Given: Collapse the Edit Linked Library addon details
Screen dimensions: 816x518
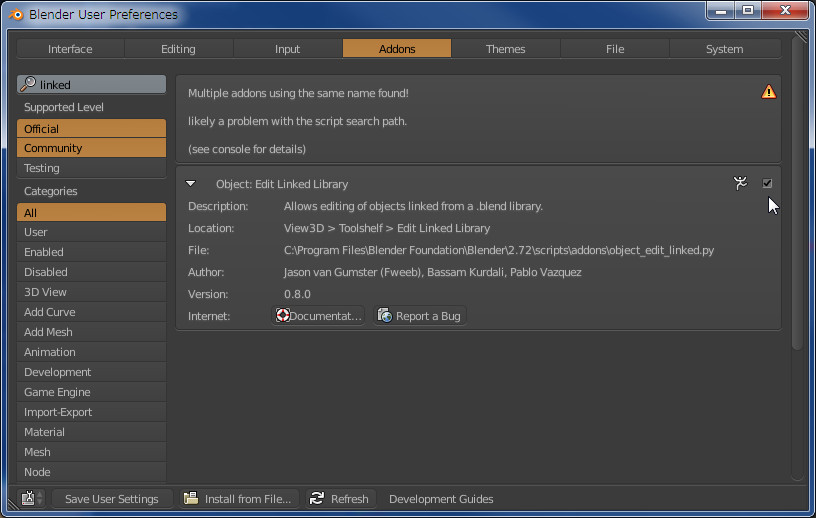Looking at the screenshot, I should 190,183.
